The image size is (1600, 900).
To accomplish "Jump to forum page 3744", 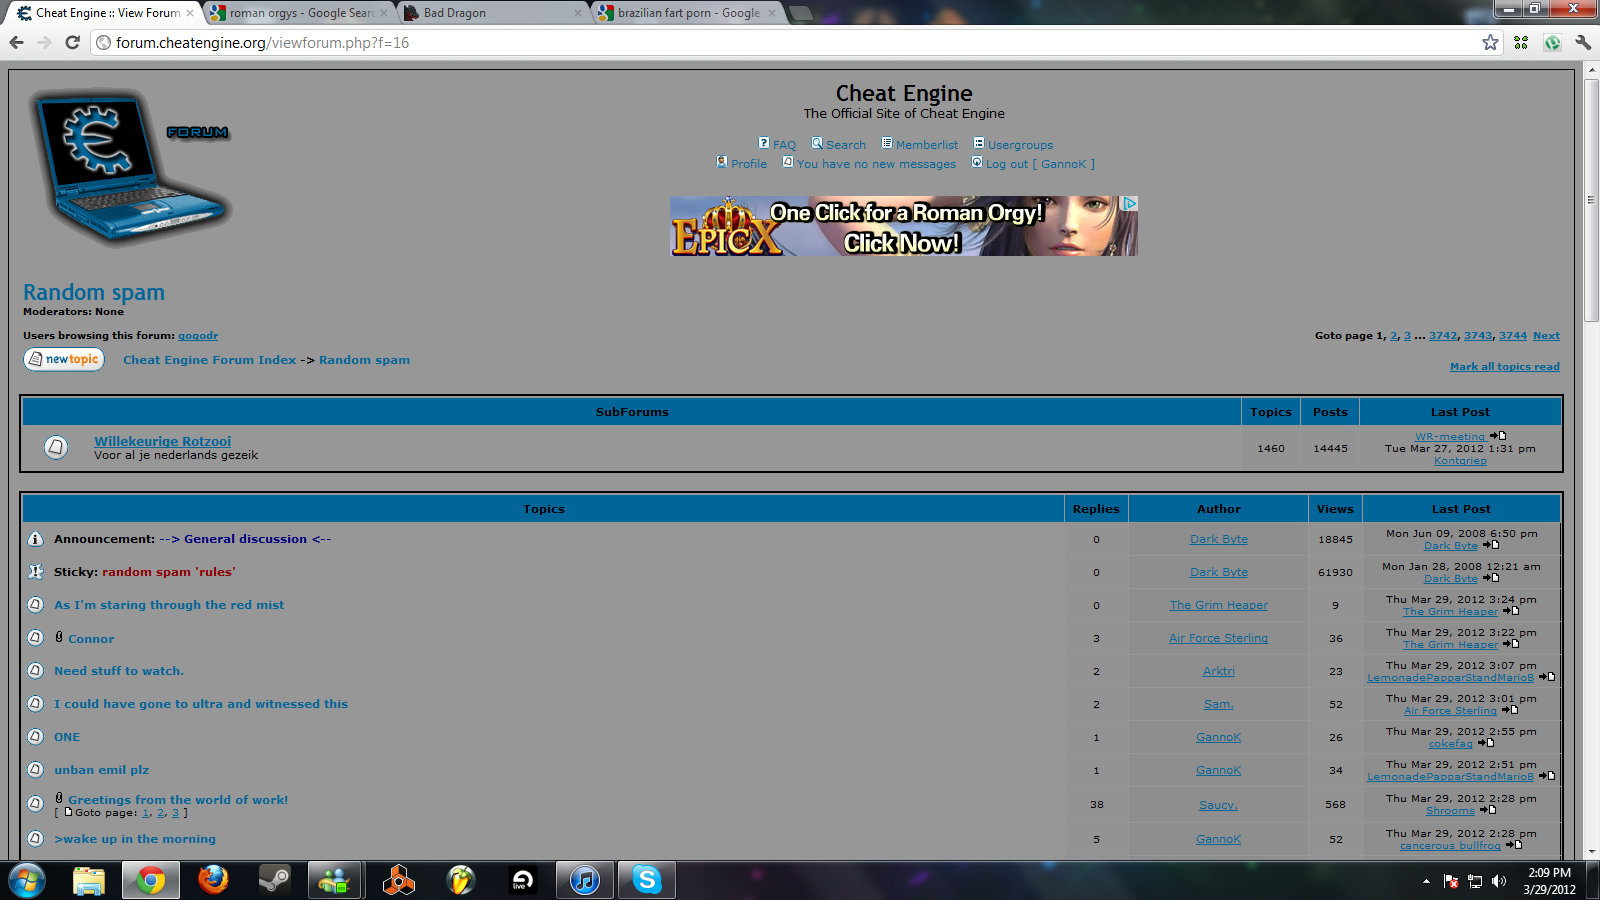I will (1513, 336).
